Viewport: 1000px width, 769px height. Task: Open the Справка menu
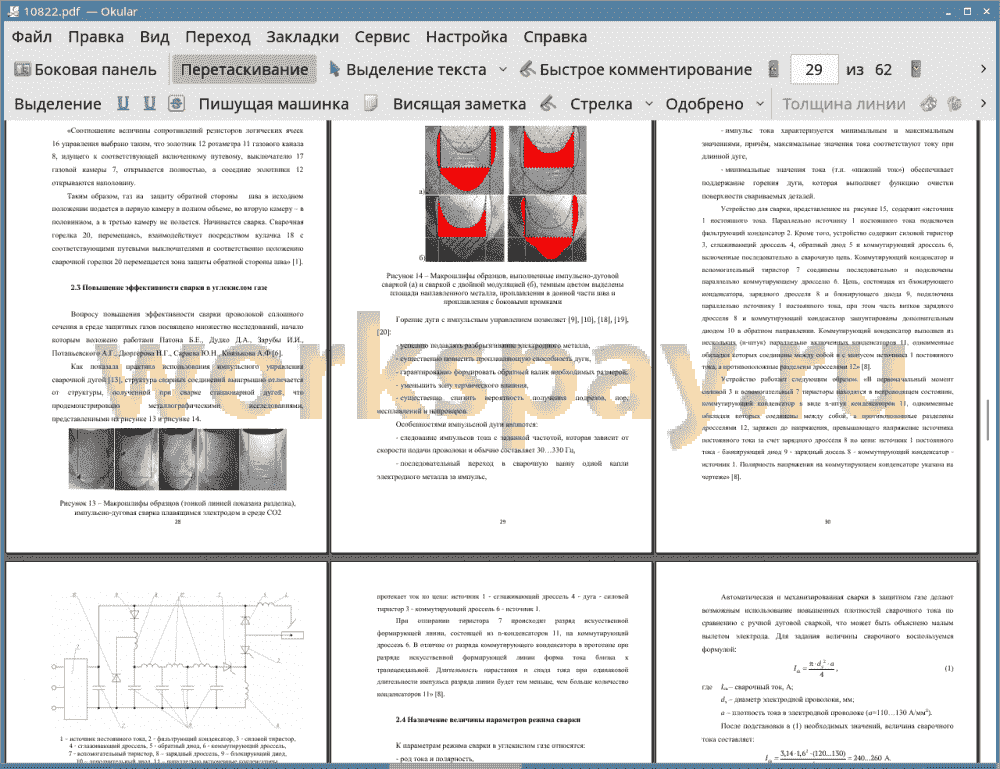click(x=555, y=37)
